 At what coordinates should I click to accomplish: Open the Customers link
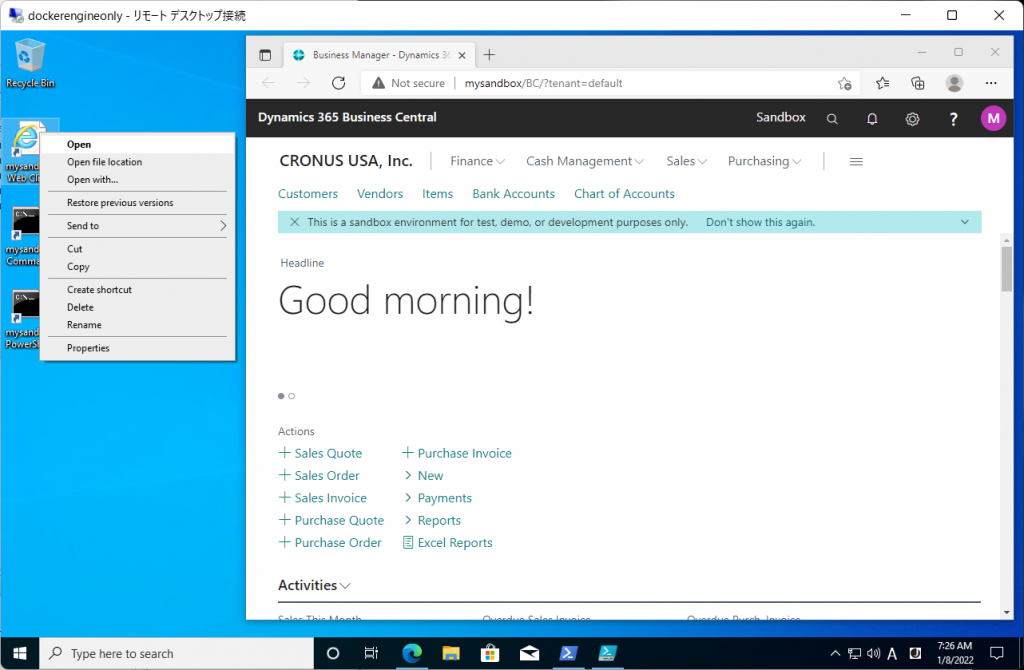pyautogui.click(x=308, y=194)
